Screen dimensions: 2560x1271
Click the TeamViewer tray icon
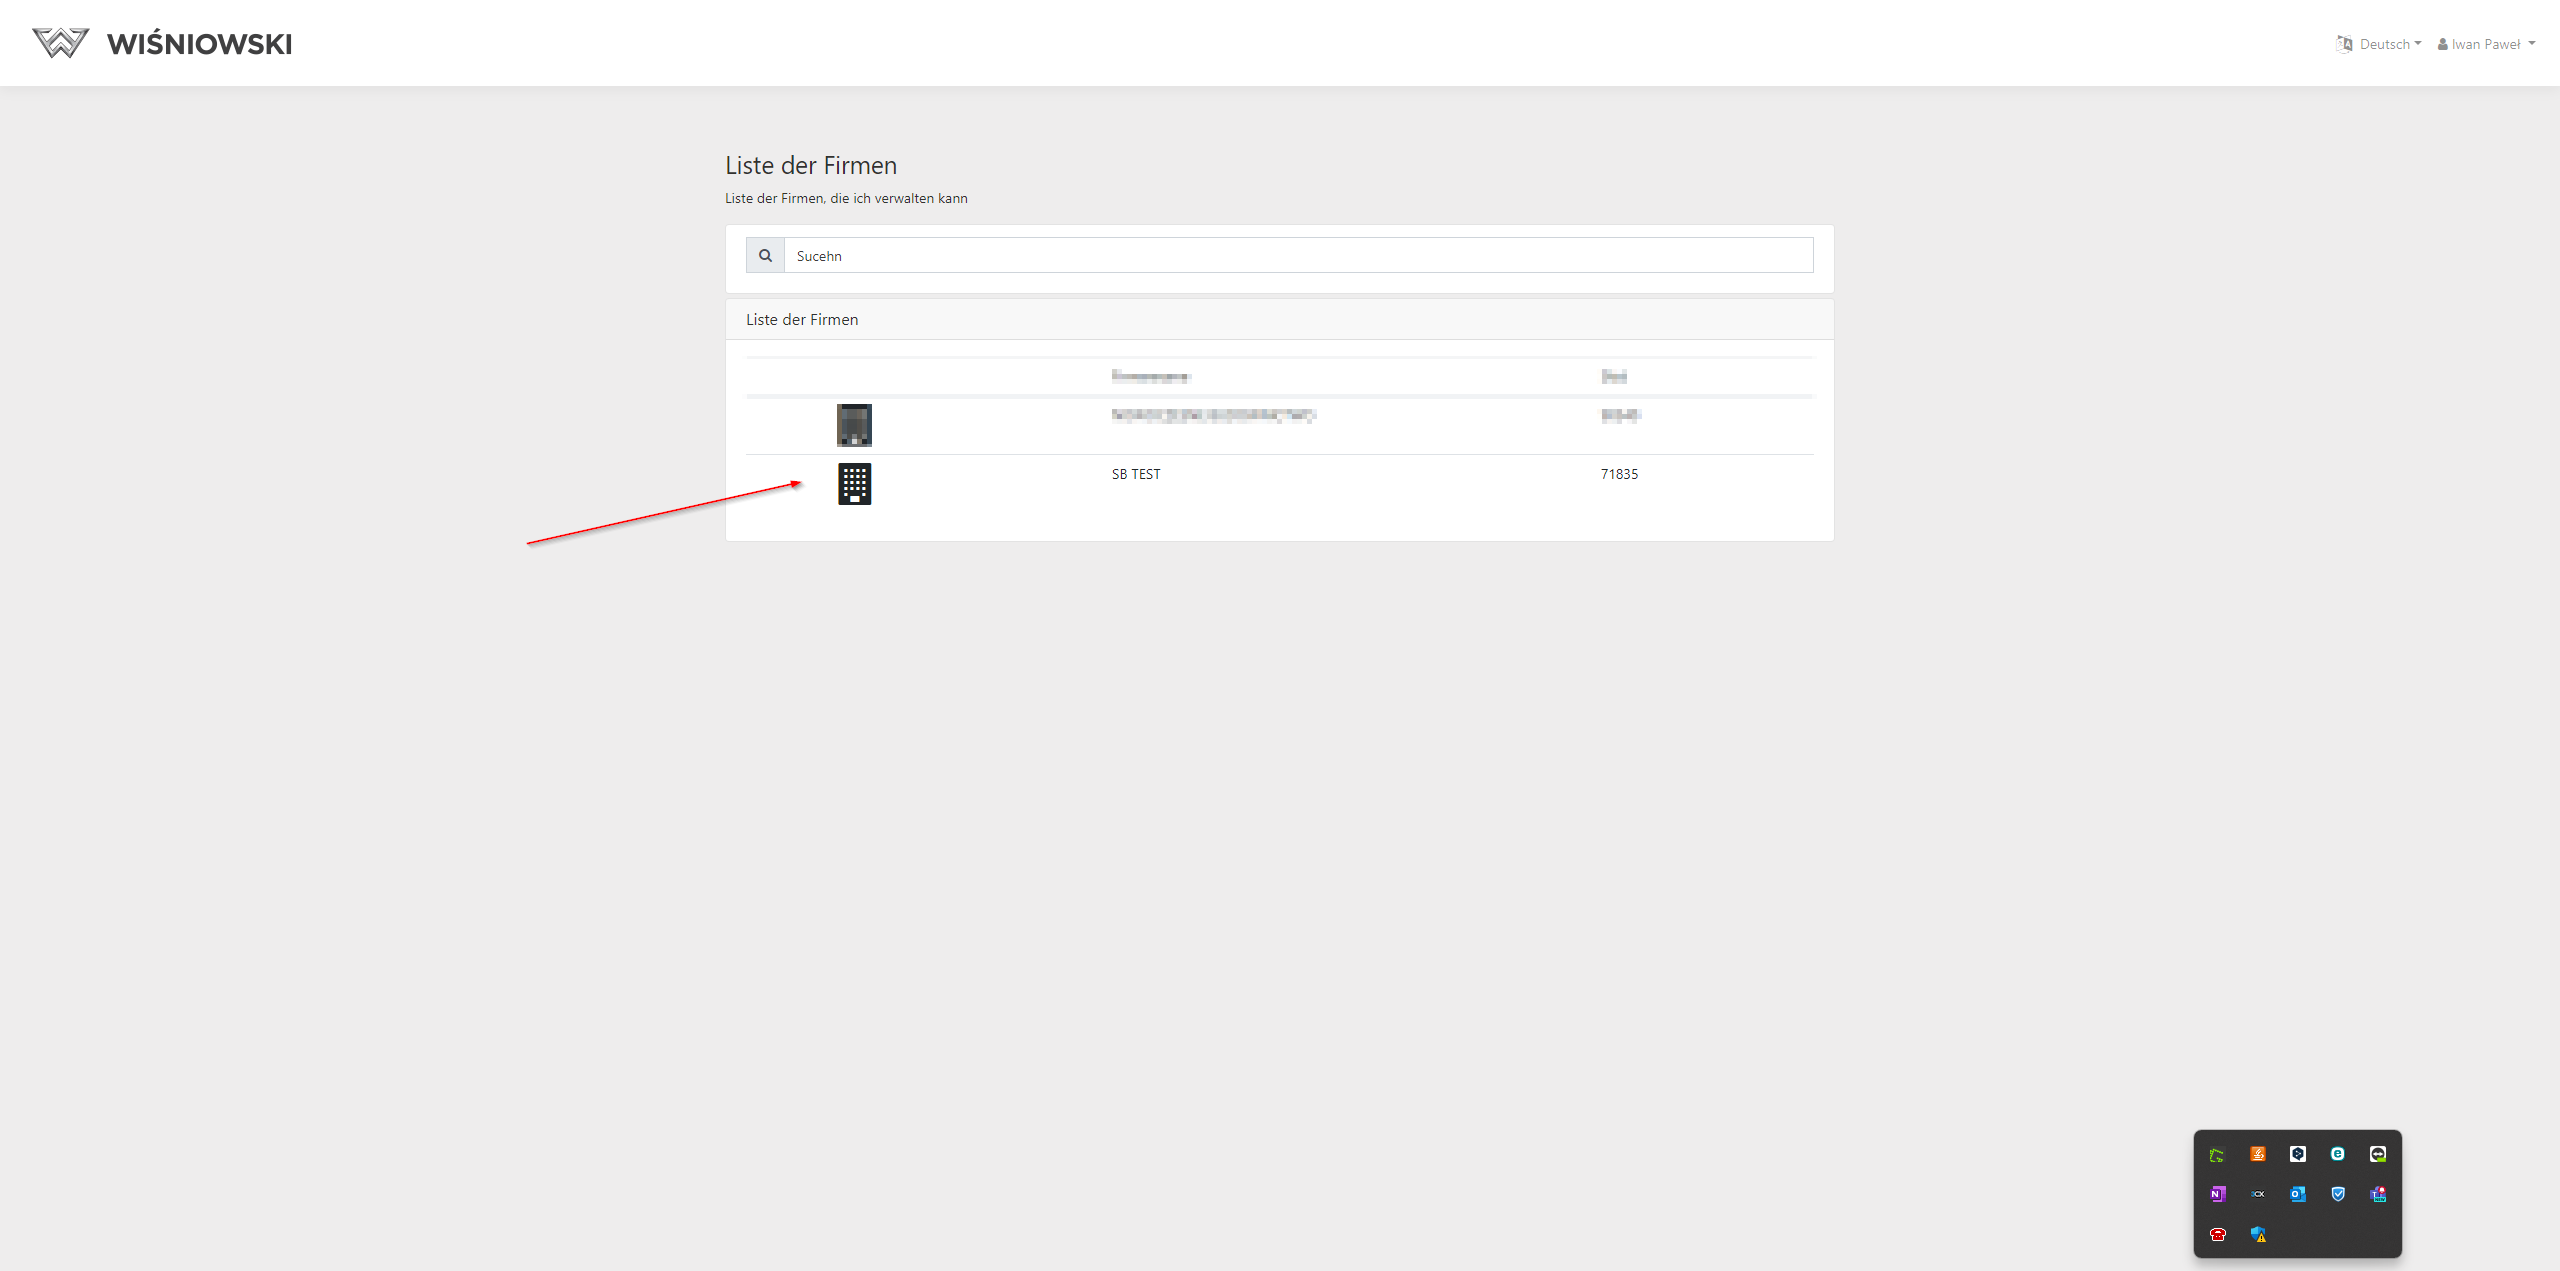[2377, 1154]
